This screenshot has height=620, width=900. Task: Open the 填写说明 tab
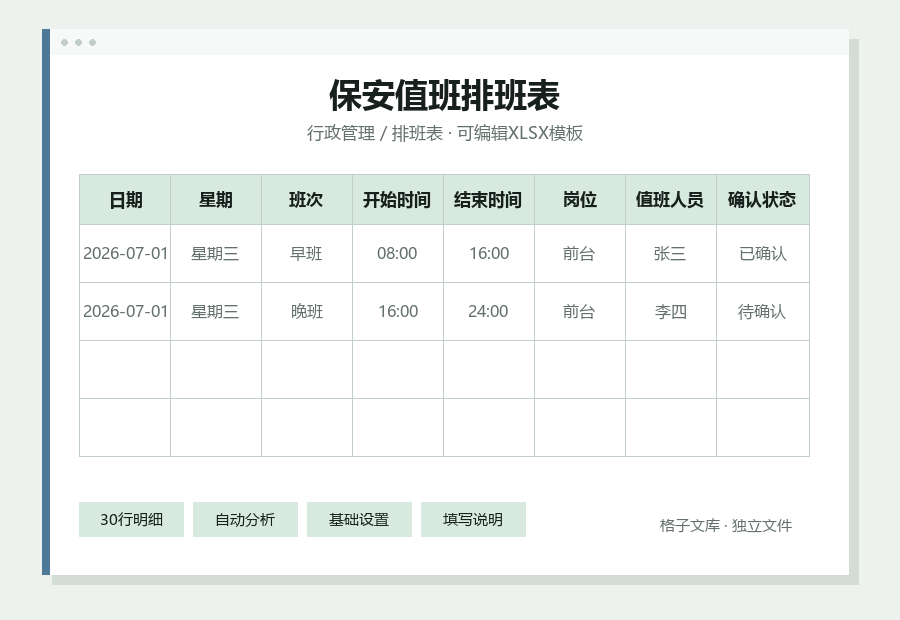click(473, 520)
